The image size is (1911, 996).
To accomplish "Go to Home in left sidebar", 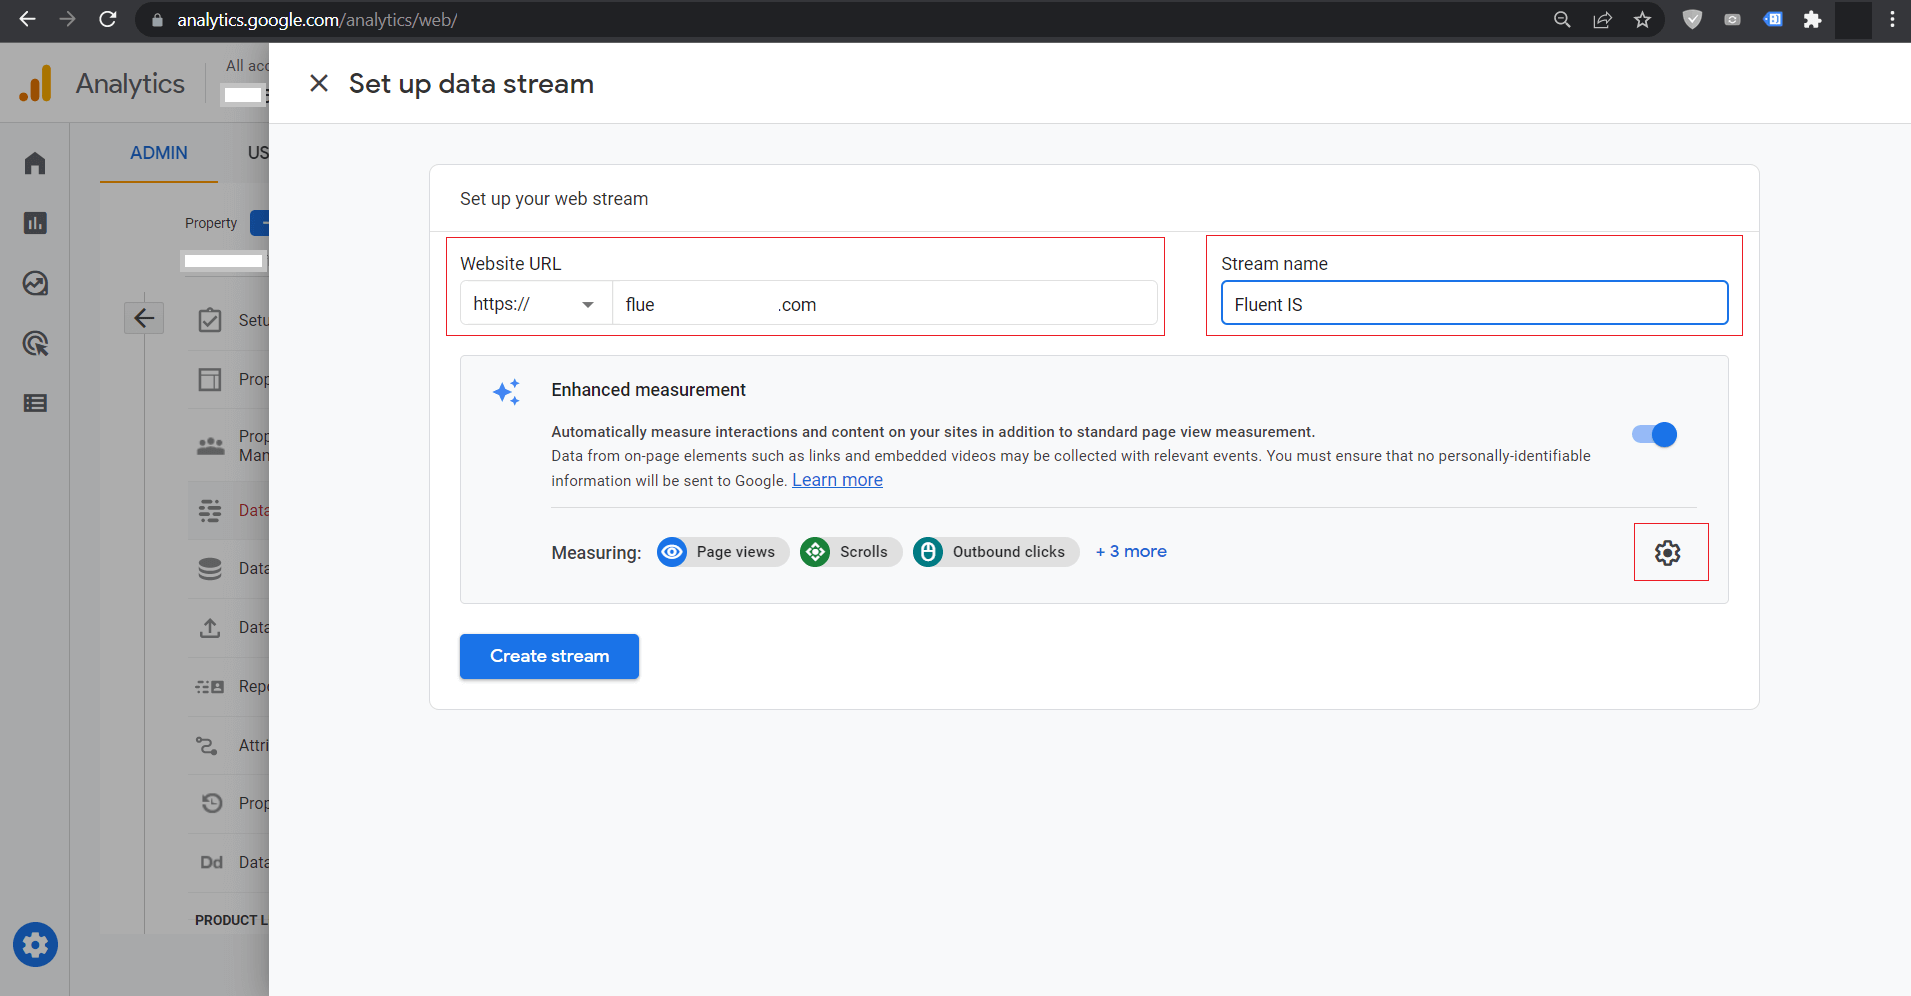I will (35, 163).
